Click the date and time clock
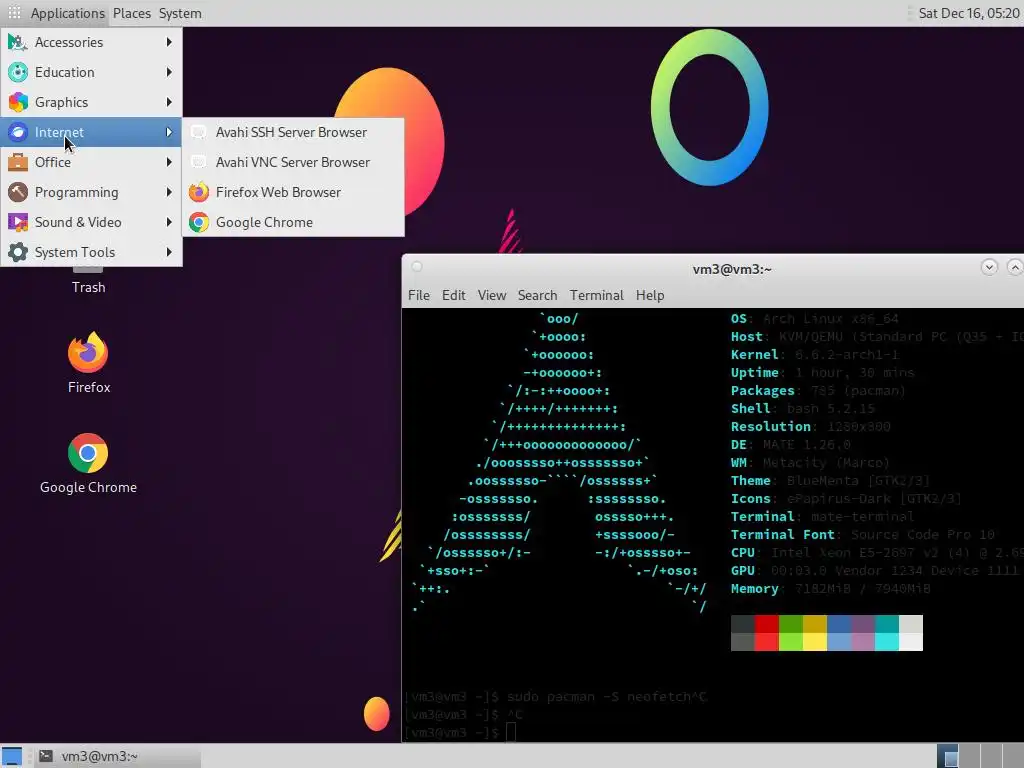Viewport: 1024px width, 768px height. [x=968, y=13]
